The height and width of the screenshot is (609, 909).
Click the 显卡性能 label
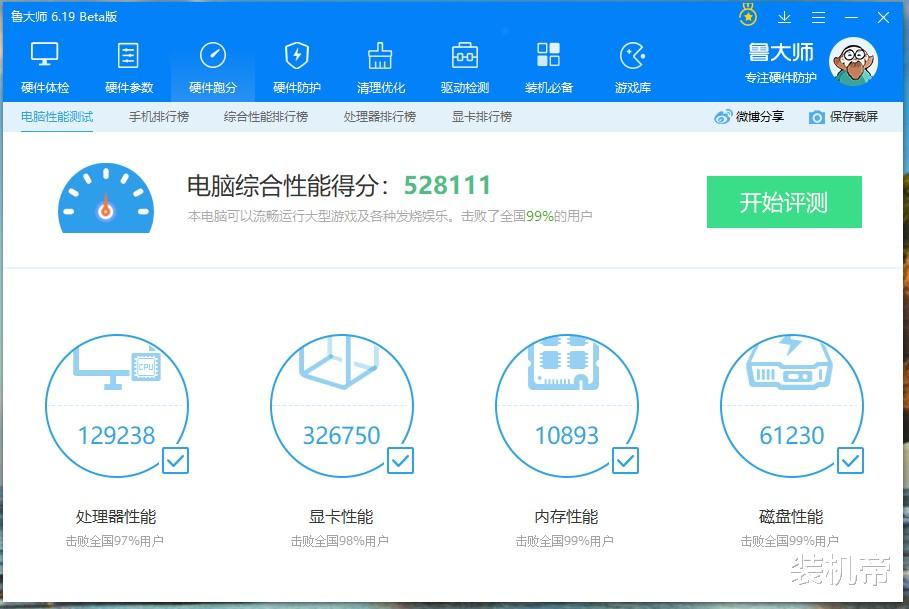pos(341,516)
